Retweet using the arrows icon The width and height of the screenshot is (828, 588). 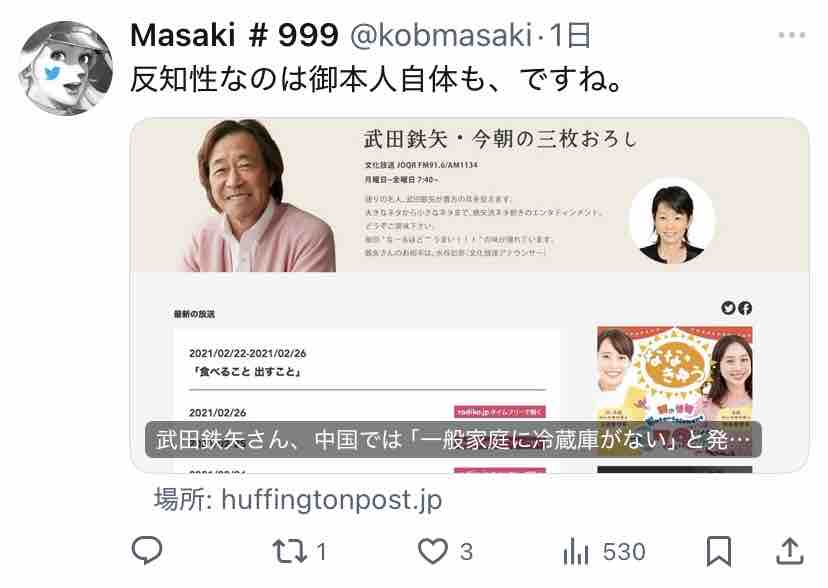289,551
